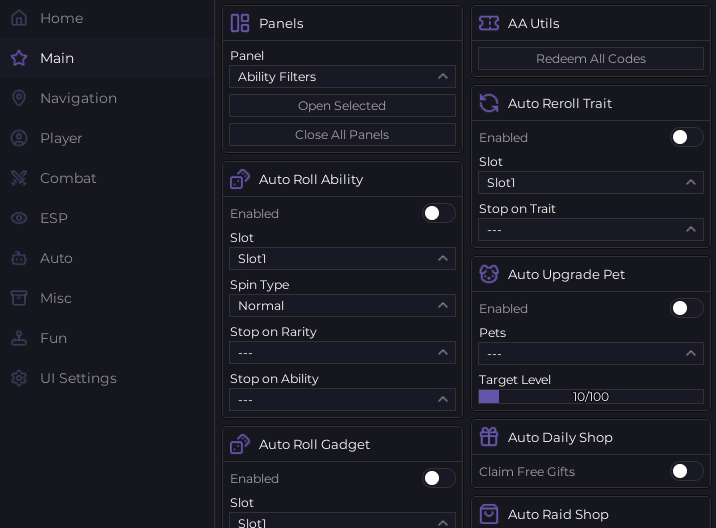Click the Auto Roll Ability dice icon
The image size is (716, 528).
tap(240, 180)
